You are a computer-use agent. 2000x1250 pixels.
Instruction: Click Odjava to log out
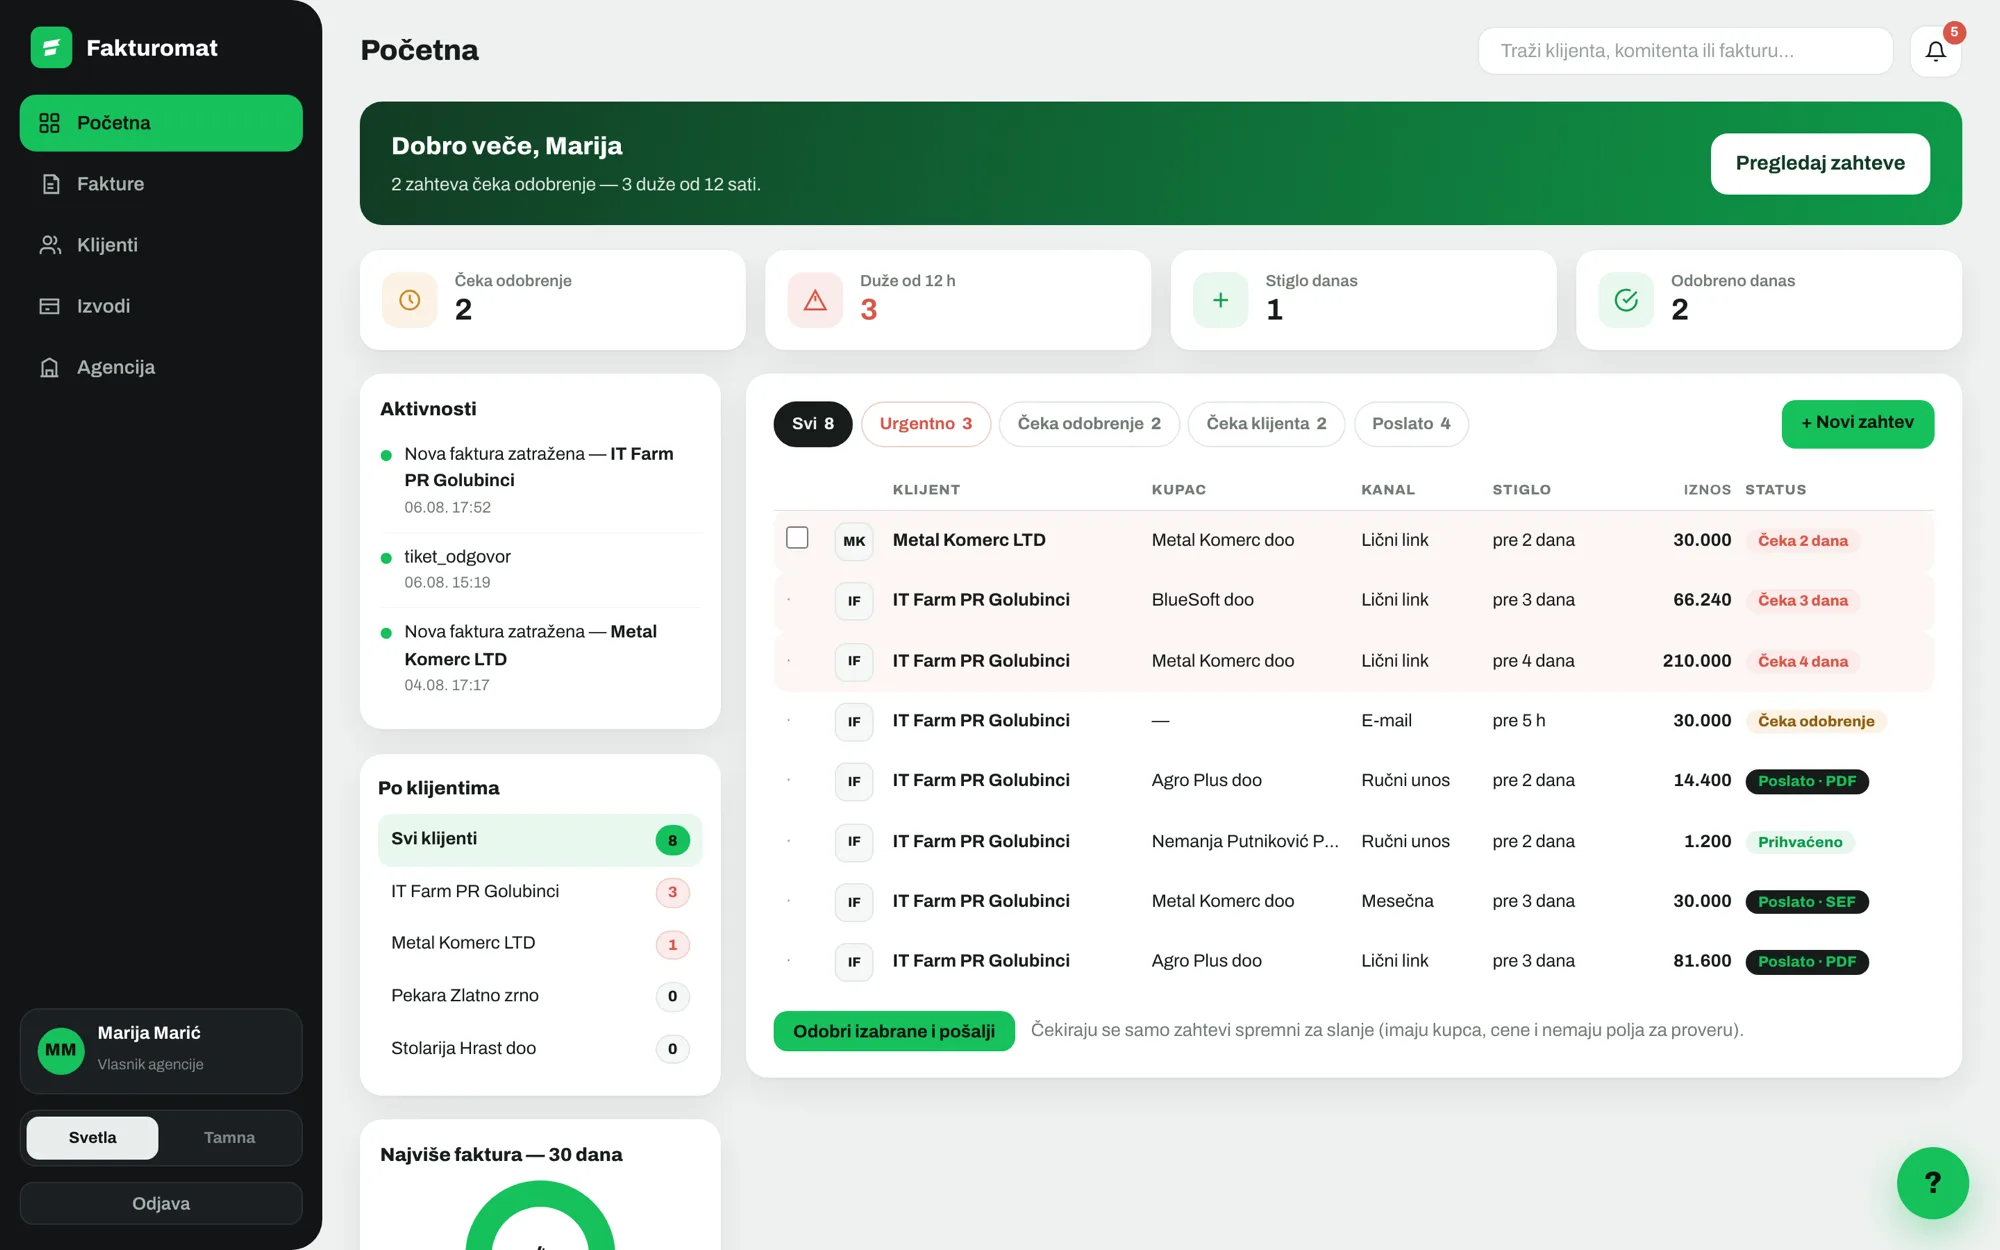tap(161, 1203)
